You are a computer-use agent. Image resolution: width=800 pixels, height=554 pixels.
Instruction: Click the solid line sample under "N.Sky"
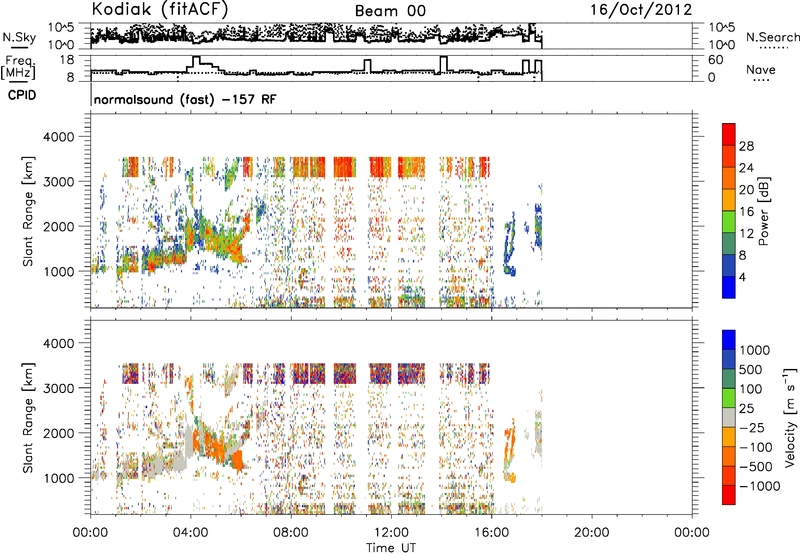point(19,48)
